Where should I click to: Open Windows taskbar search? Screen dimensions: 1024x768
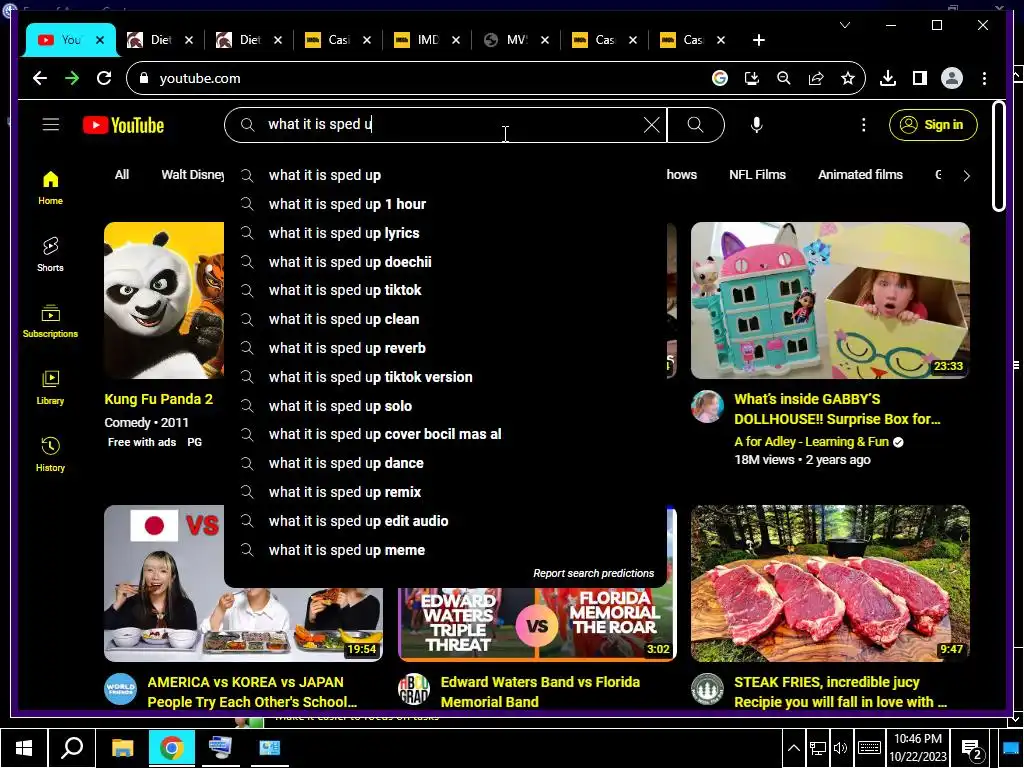point(72,747)
